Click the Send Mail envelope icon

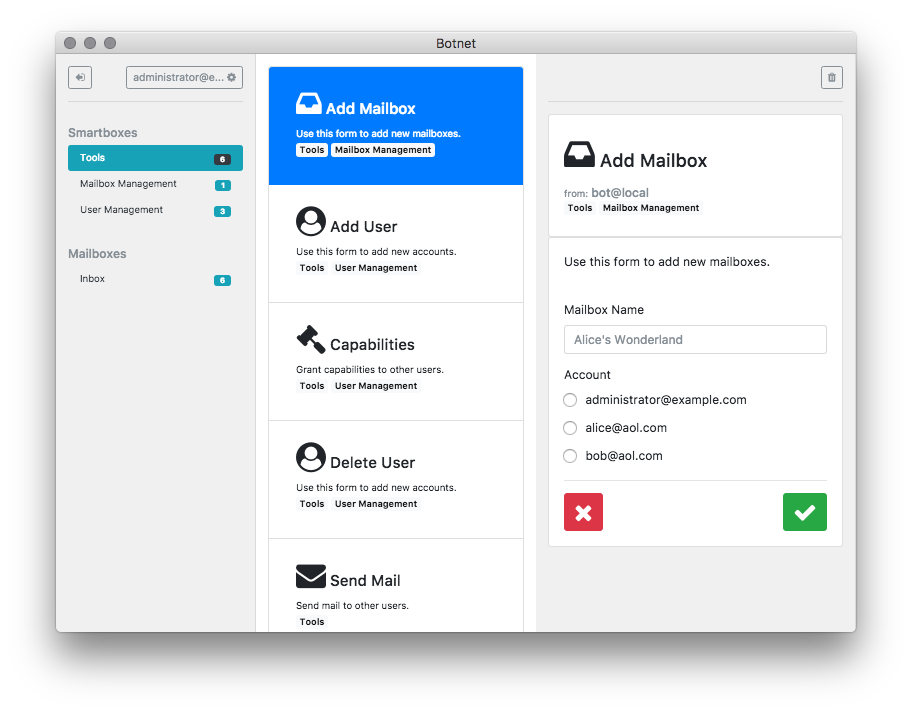(x=311, y=576)
